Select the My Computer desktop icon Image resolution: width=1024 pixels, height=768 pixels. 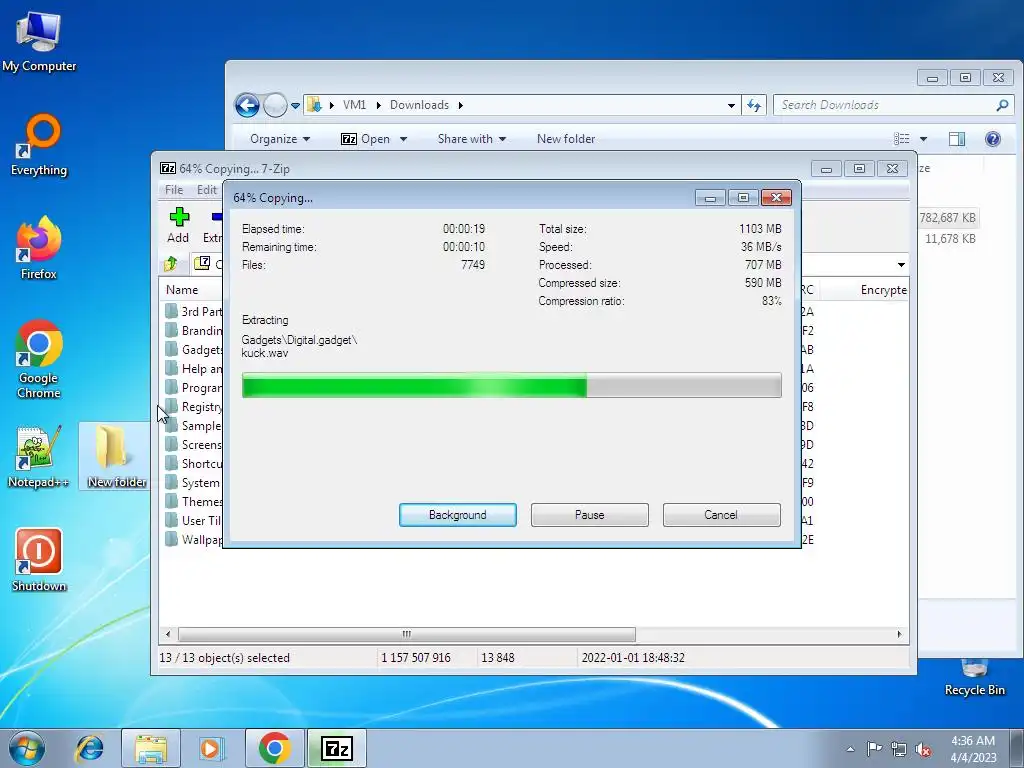pyautogui.click(x=39, y=42)
